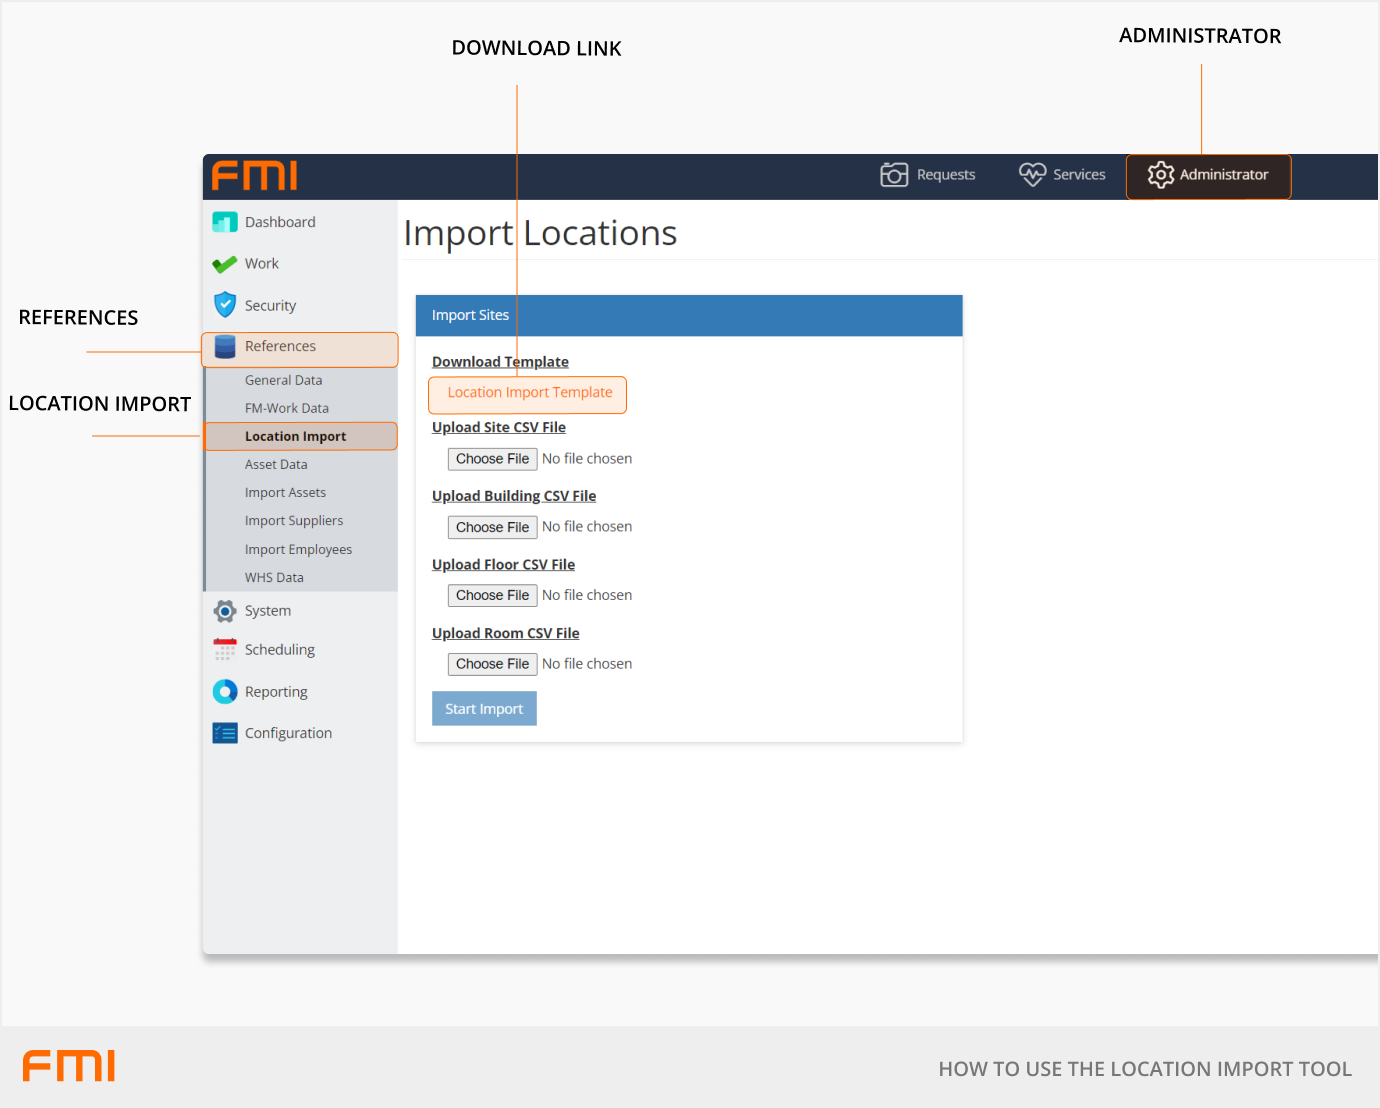This screenshot has width=1380, height=1108.
Task: Click the System gear icon in sidebar
Action: (225, 611)
